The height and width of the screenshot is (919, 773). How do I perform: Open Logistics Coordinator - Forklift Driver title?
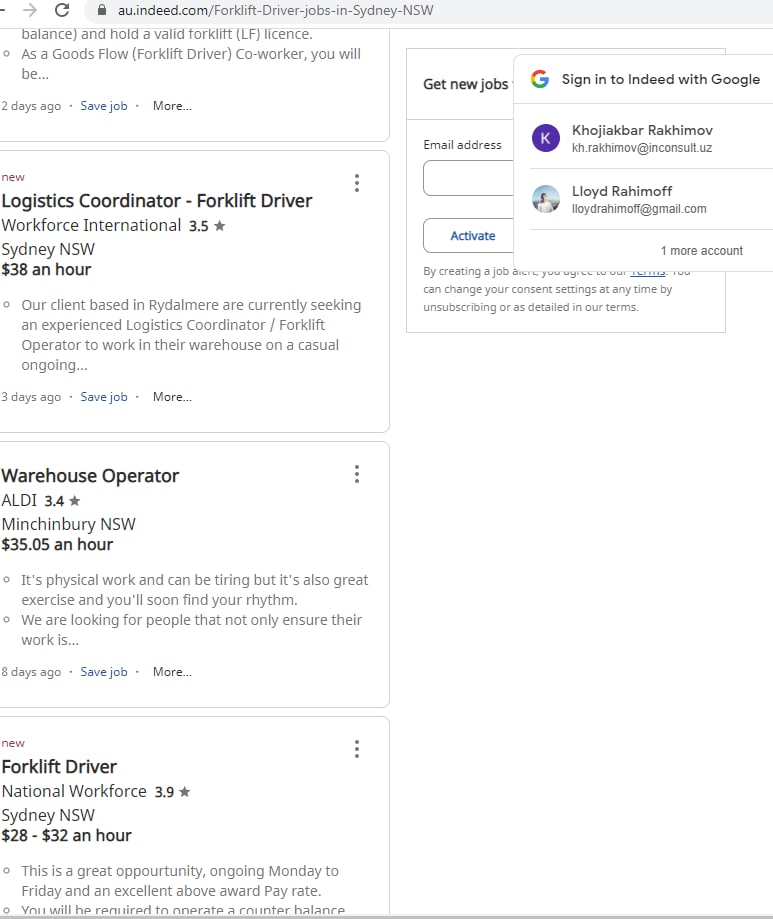[x=157, y=201]
